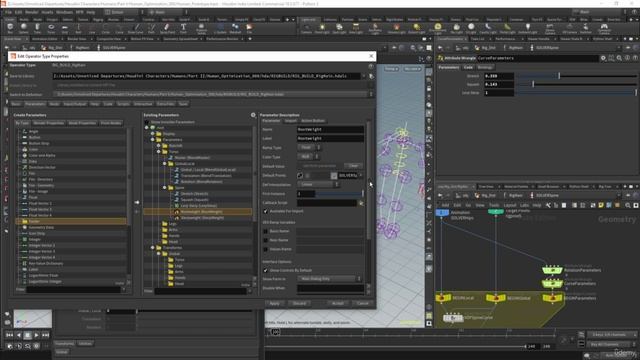Image resolution: width=640 pixels, height=360 pixels.
Task: Enable the Values Name checkbox
Action: 266,249
